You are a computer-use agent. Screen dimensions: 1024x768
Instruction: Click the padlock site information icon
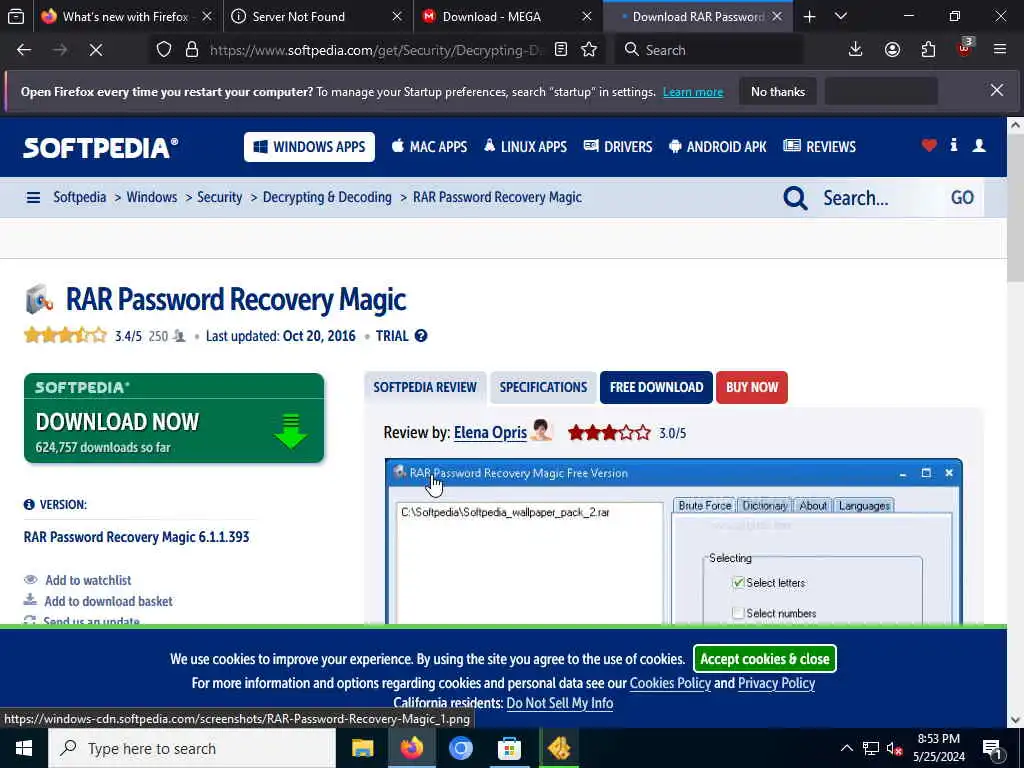tap(191, 50)
